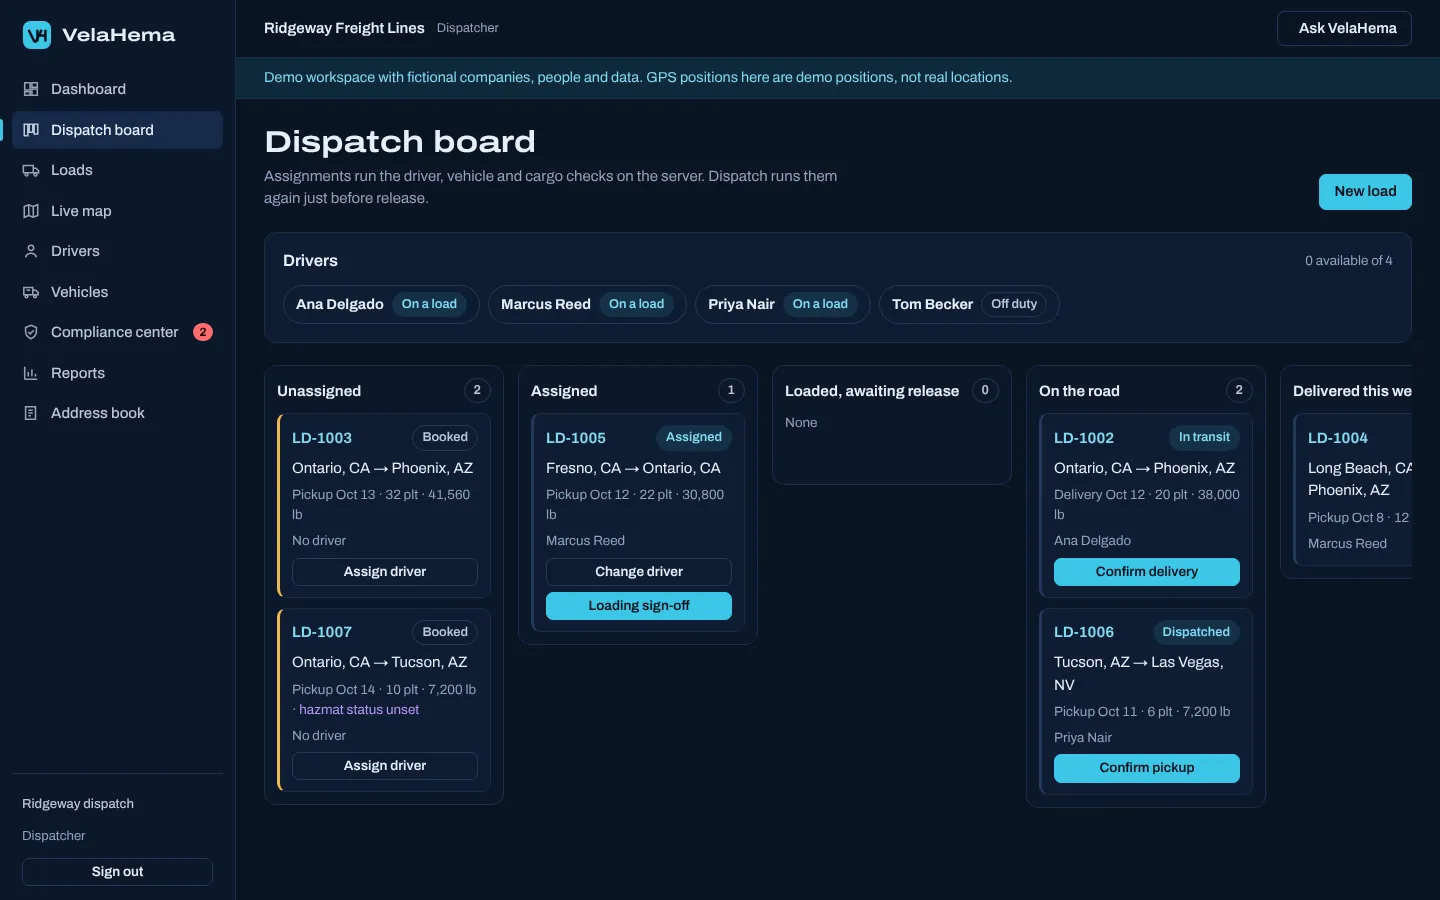
Task: Click the Compliance center shield icon
Action: [x=31, y=332]
